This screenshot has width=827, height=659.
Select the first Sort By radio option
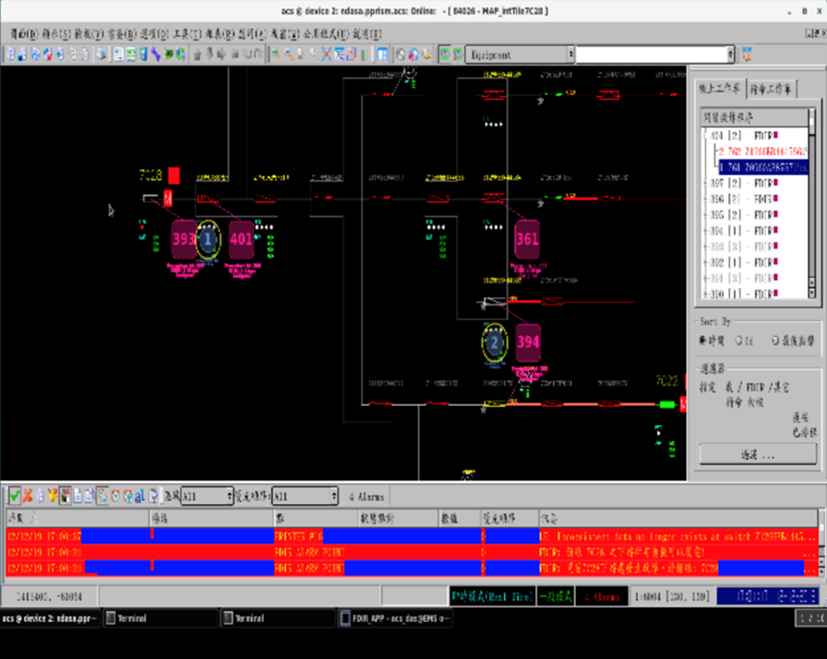(x=704, y=340)
